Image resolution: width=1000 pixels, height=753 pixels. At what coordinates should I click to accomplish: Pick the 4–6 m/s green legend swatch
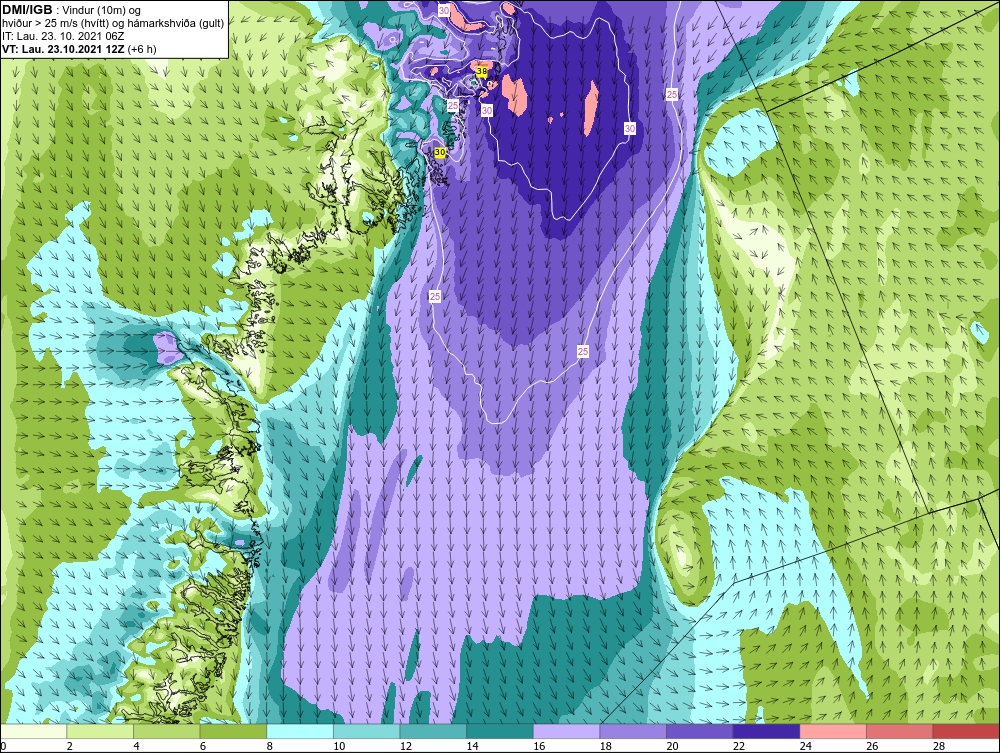click(166, 731)
